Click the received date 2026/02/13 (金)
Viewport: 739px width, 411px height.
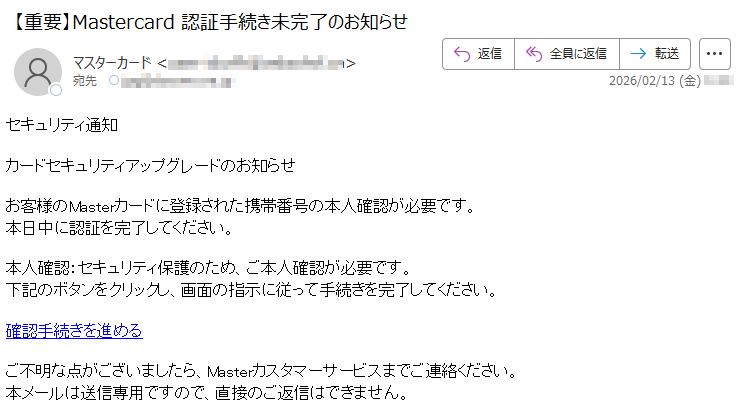click(x=655, y=81)
